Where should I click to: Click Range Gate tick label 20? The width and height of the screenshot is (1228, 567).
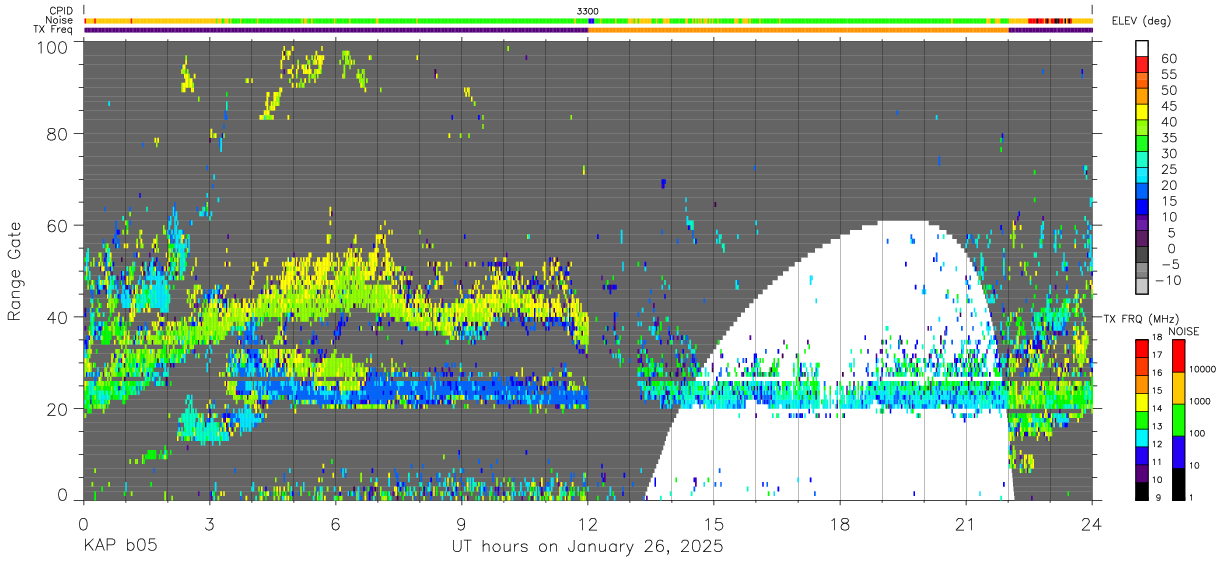coord(59,409)
